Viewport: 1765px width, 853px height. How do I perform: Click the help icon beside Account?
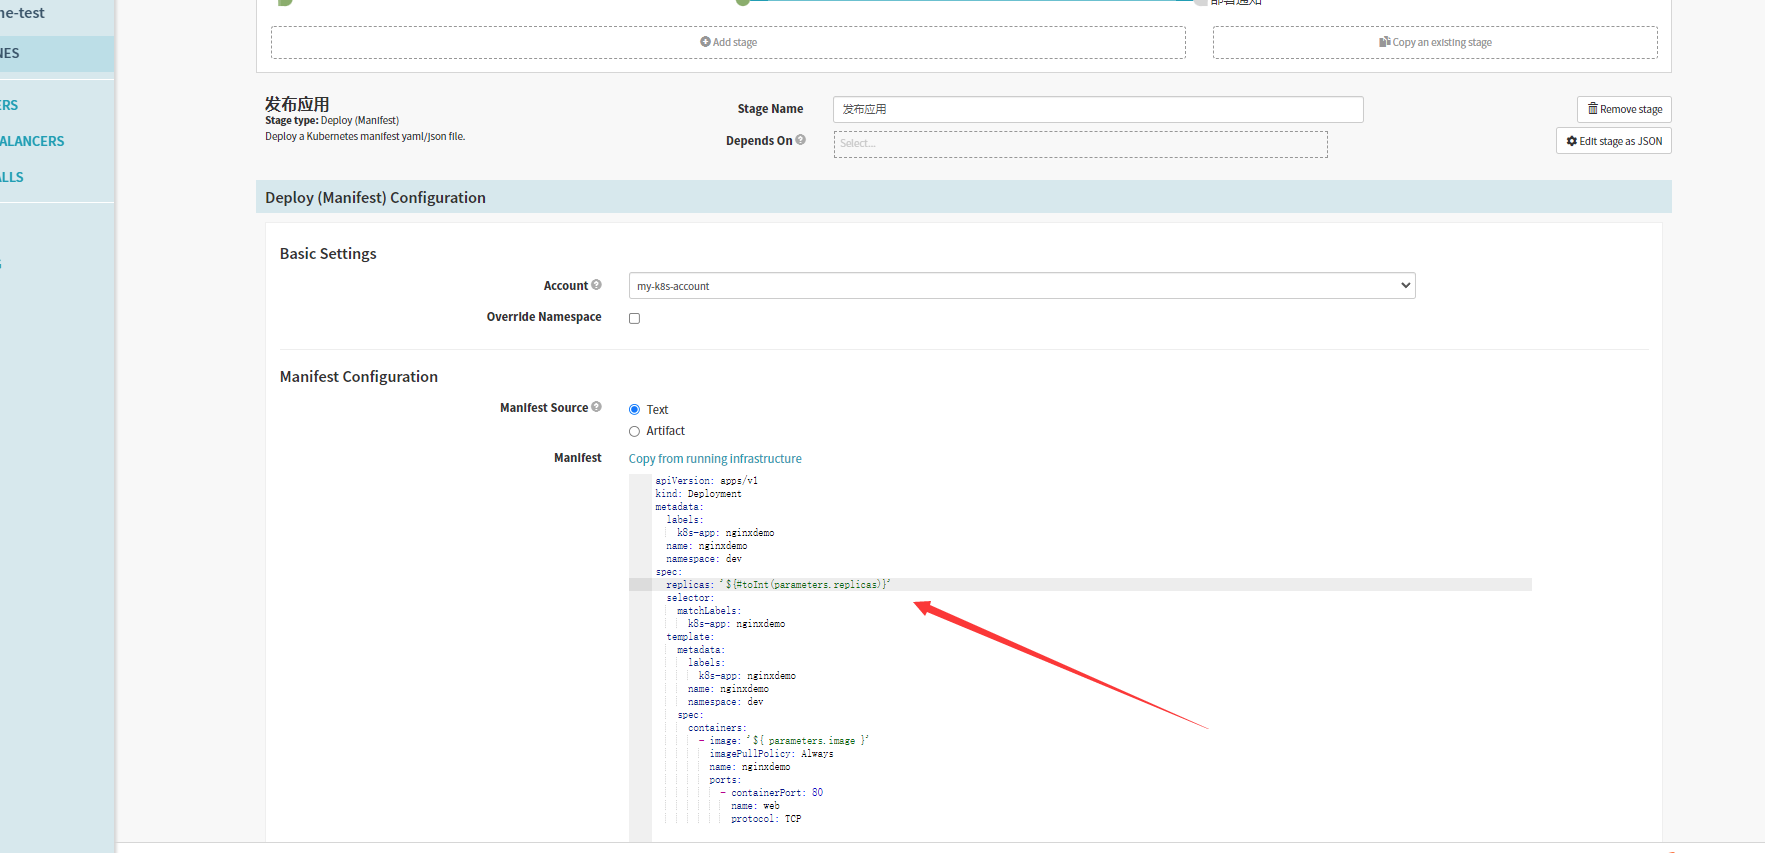tap(597, 285)
